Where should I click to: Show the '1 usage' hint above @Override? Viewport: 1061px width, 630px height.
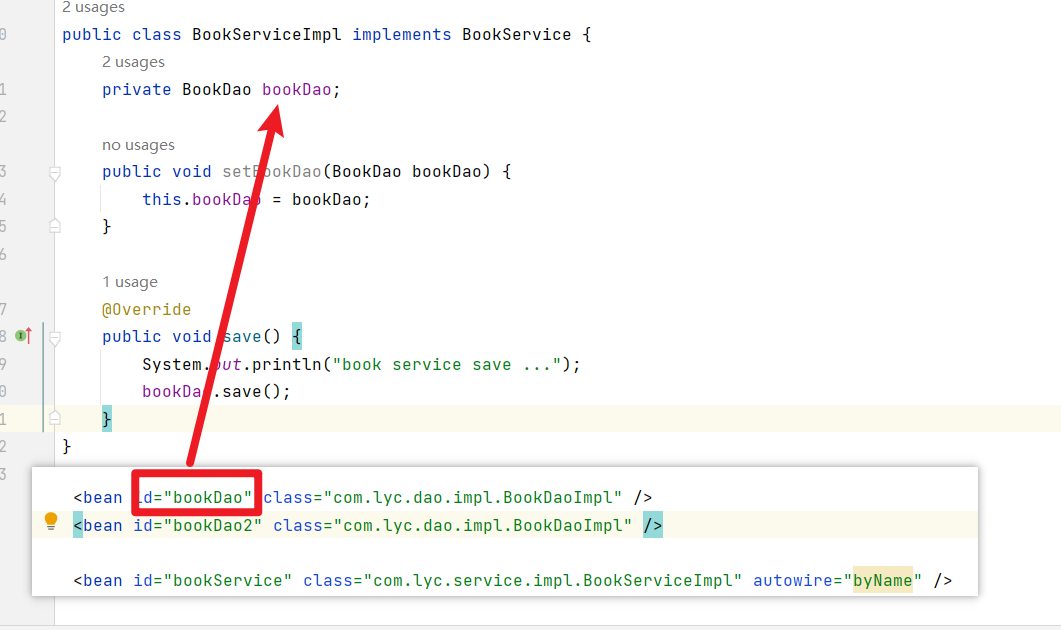[x=130, y=282]
